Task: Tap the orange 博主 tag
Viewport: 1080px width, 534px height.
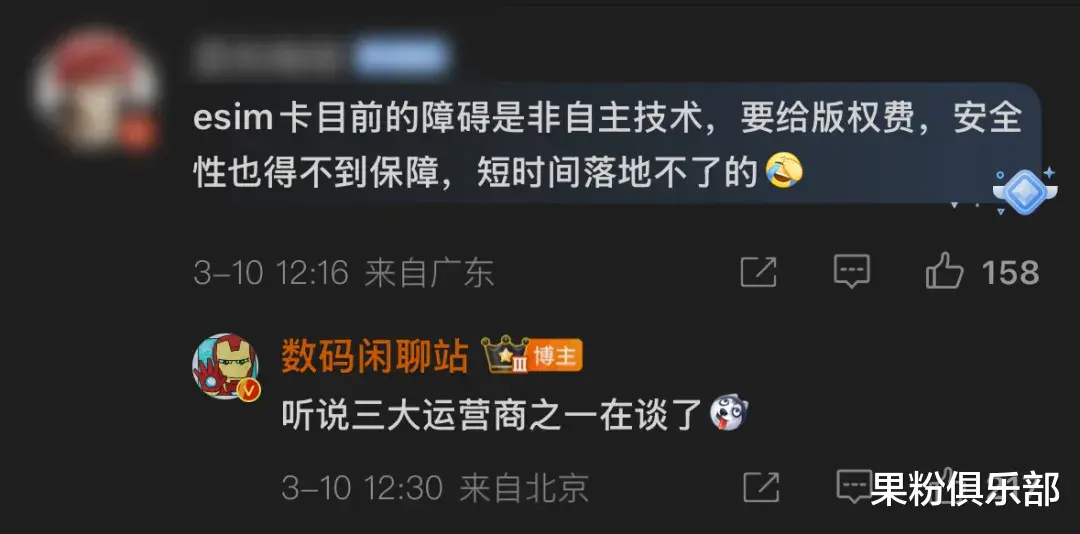Action: click(x=556, y=356)
